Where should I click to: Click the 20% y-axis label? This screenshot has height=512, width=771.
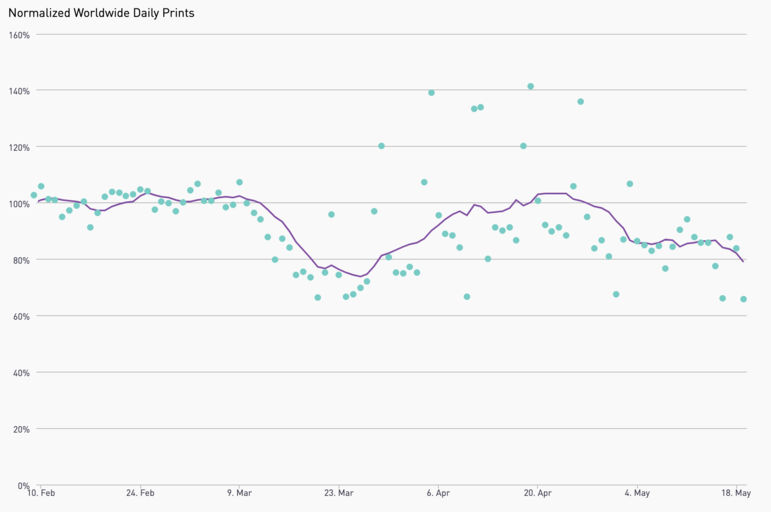tap(20, 429)
